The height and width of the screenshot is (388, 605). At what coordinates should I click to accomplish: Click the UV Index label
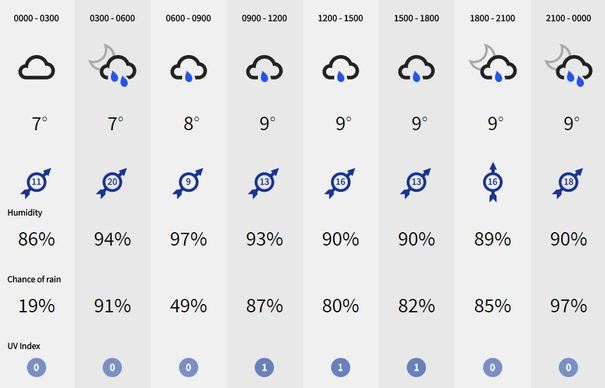tap(24, 346)
